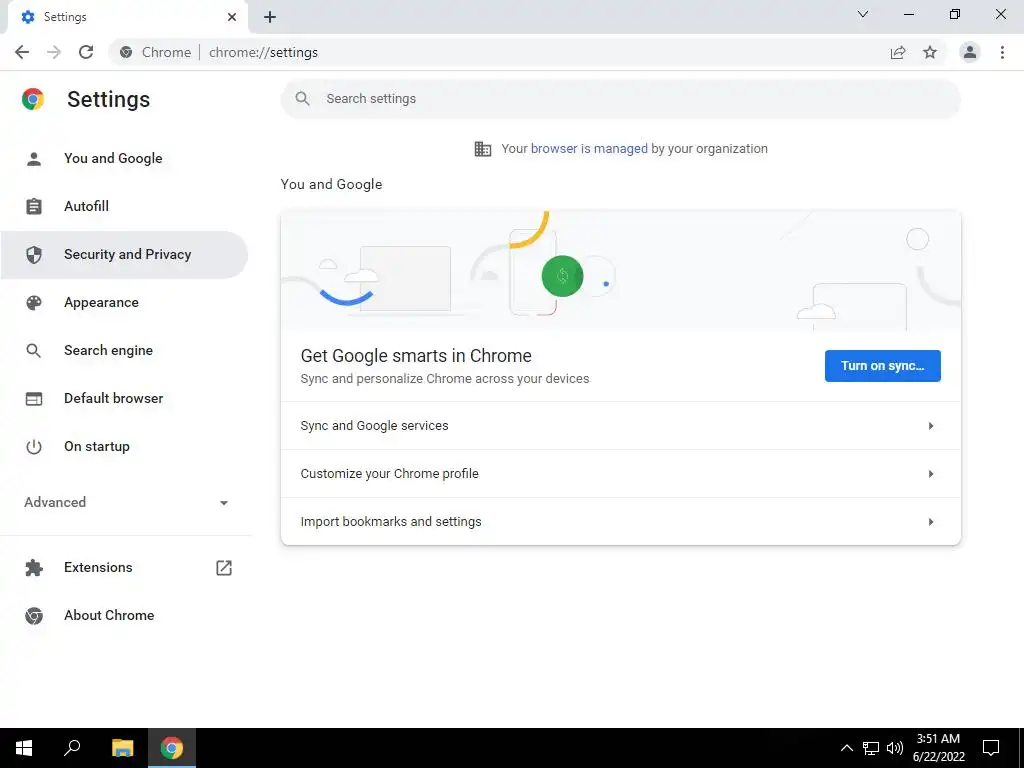This screenshot has height=768, width=1024.
Task: Open the 'browser is managed' link
Action: click(x=589, y=149)
